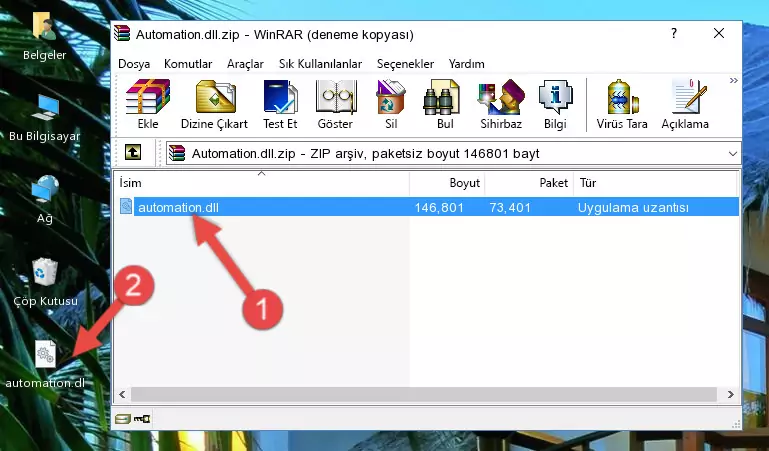
Task: Open the Komutlar menu
Action: (188, 64)
